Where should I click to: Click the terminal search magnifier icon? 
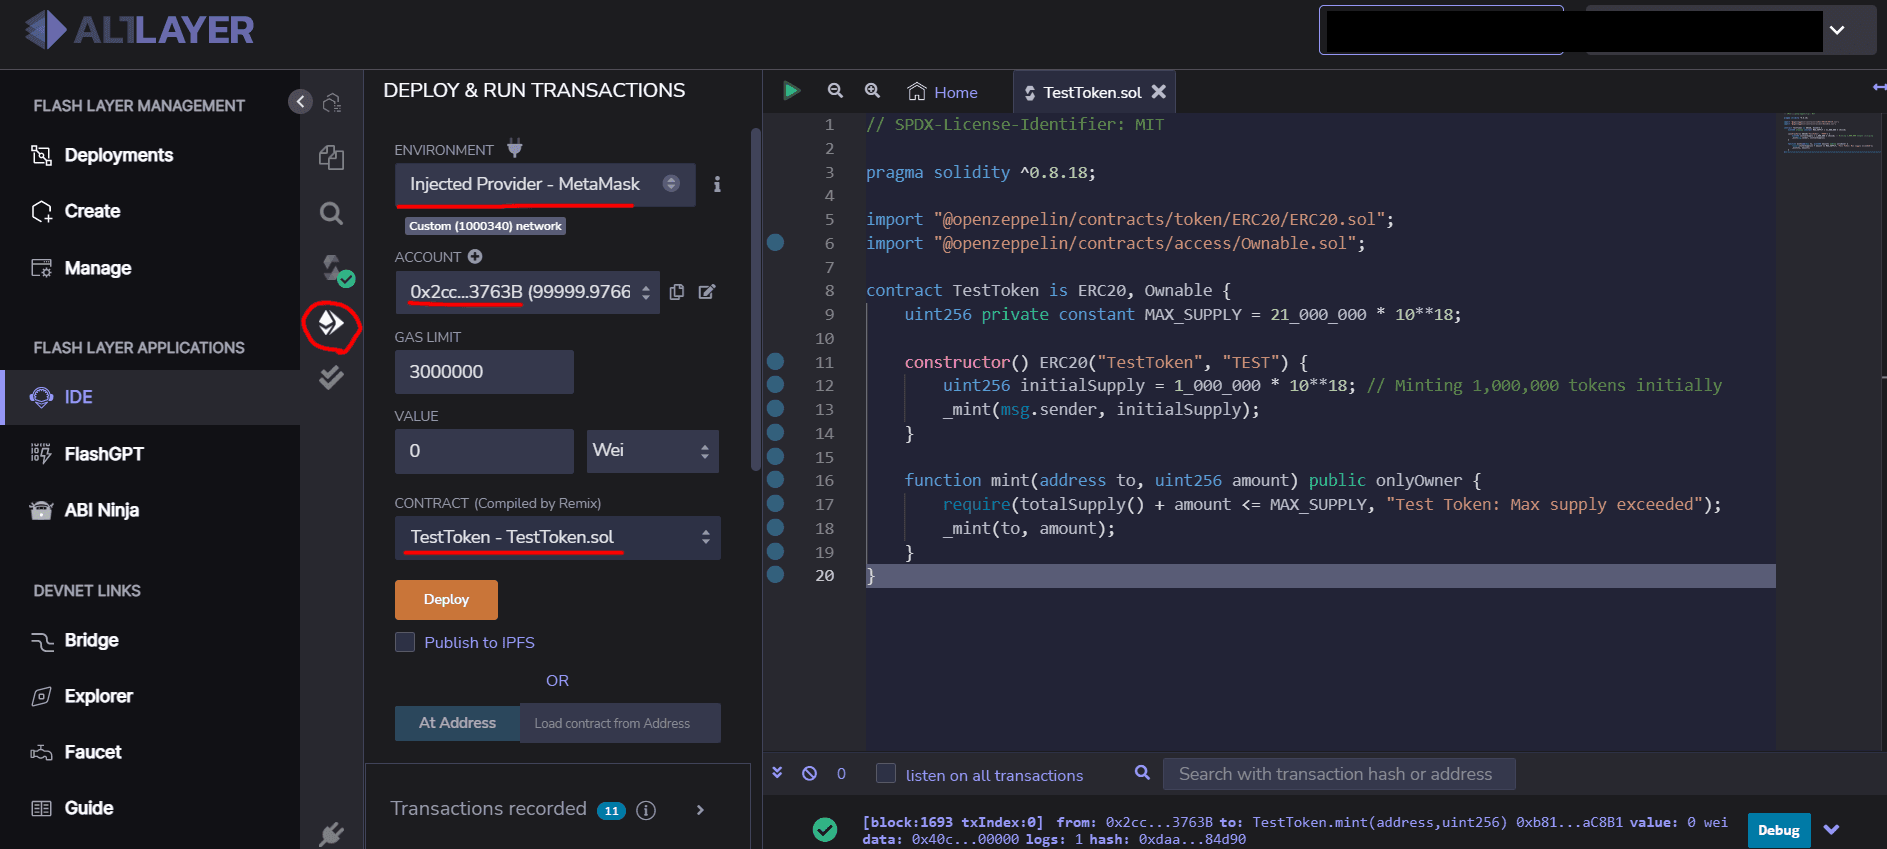pyautogui.click(x=1143, y=773)
